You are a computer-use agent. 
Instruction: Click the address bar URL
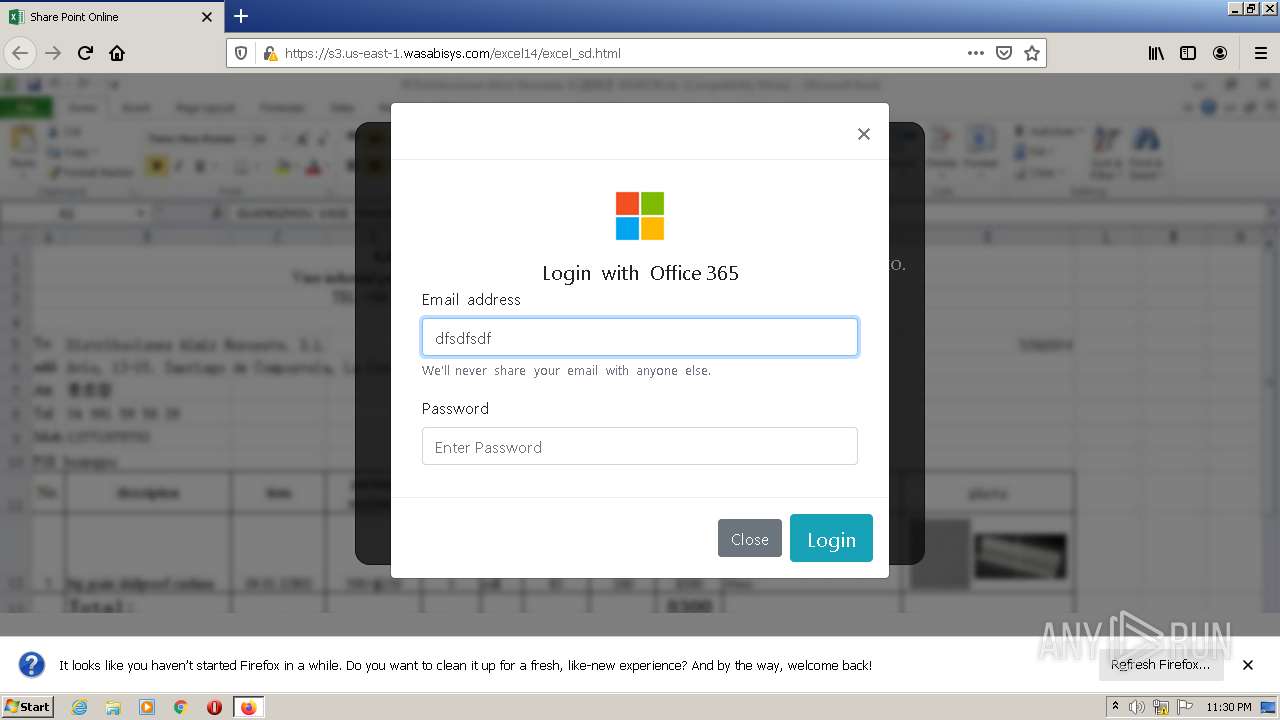452,53
